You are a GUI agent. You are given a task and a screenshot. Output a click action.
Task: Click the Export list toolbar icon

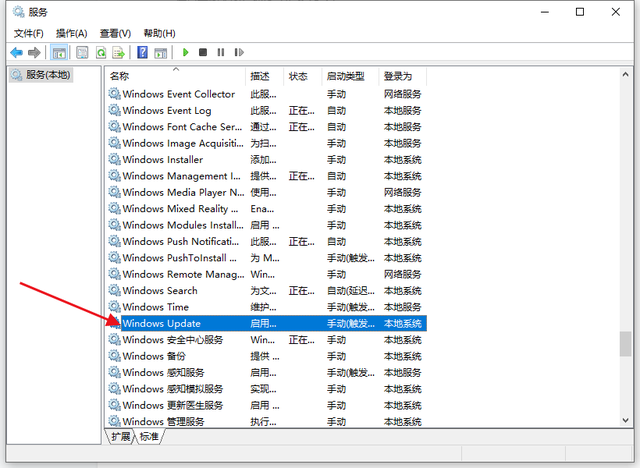coord(119,53)
